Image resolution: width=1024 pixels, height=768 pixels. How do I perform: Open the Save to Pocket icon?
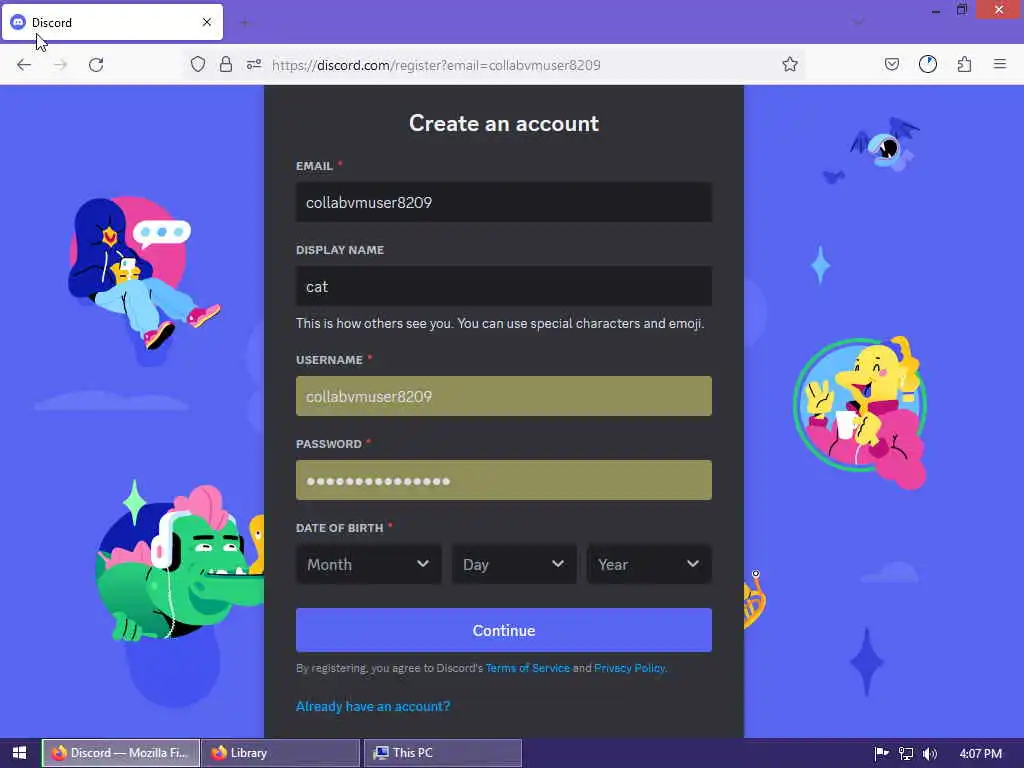tap(892, 64)
